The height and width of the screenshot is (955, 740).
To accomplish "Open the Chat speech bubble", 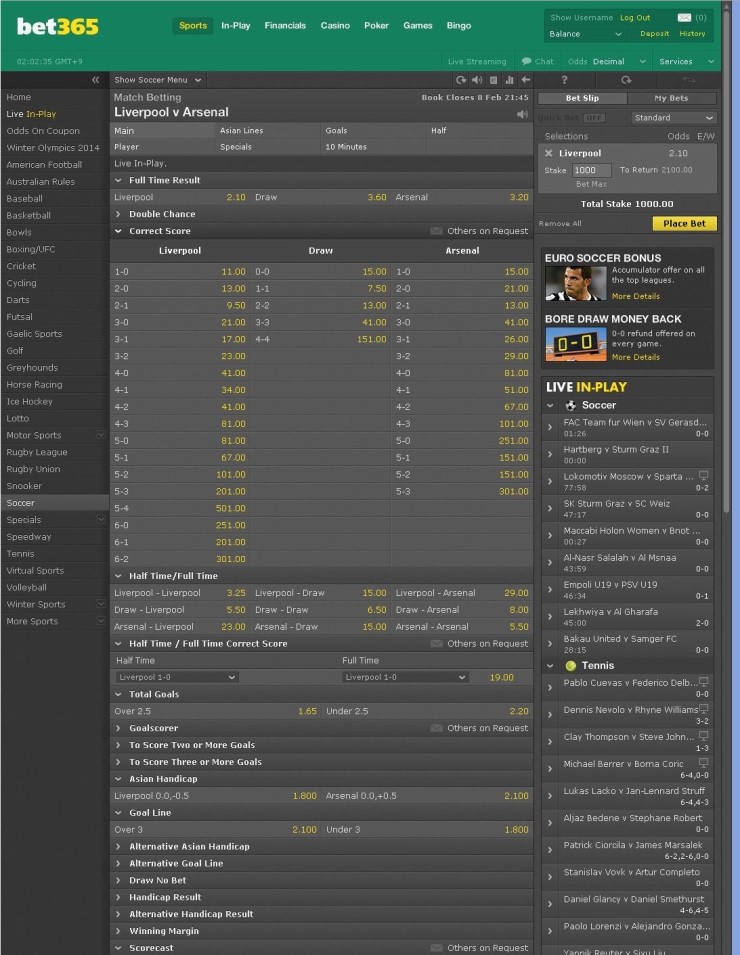I will (x=538, y=62).
